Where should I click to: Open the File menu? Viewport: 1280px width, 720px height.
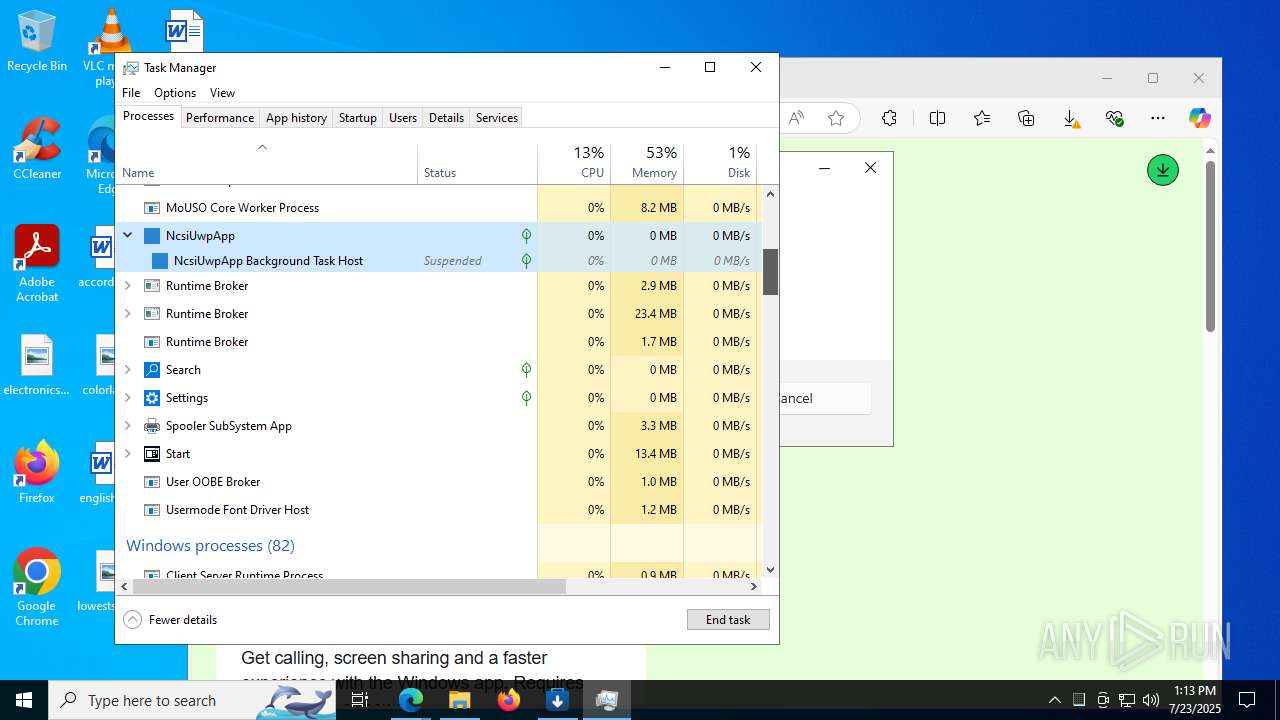[131, 93]
